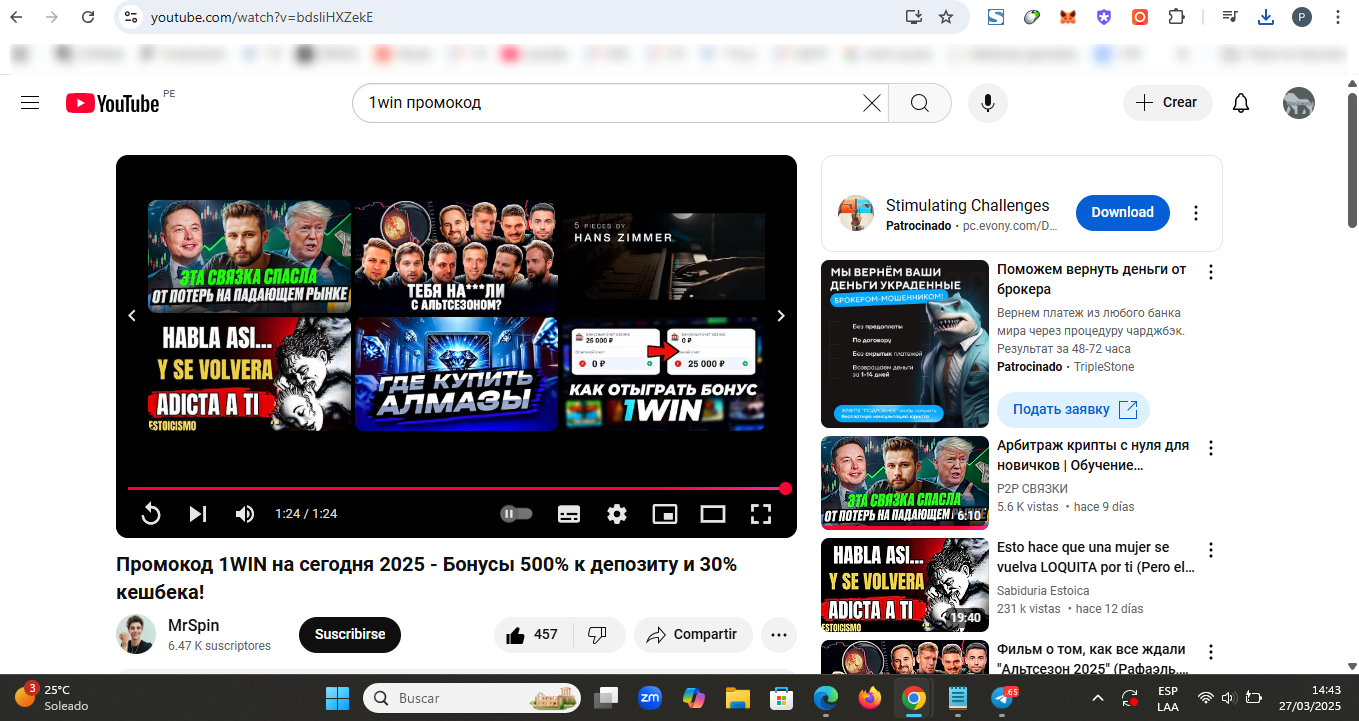Viewport: 1359px width, 721px height.
Task: Open the browser downloads icon
Action: tap(1266, 17)
